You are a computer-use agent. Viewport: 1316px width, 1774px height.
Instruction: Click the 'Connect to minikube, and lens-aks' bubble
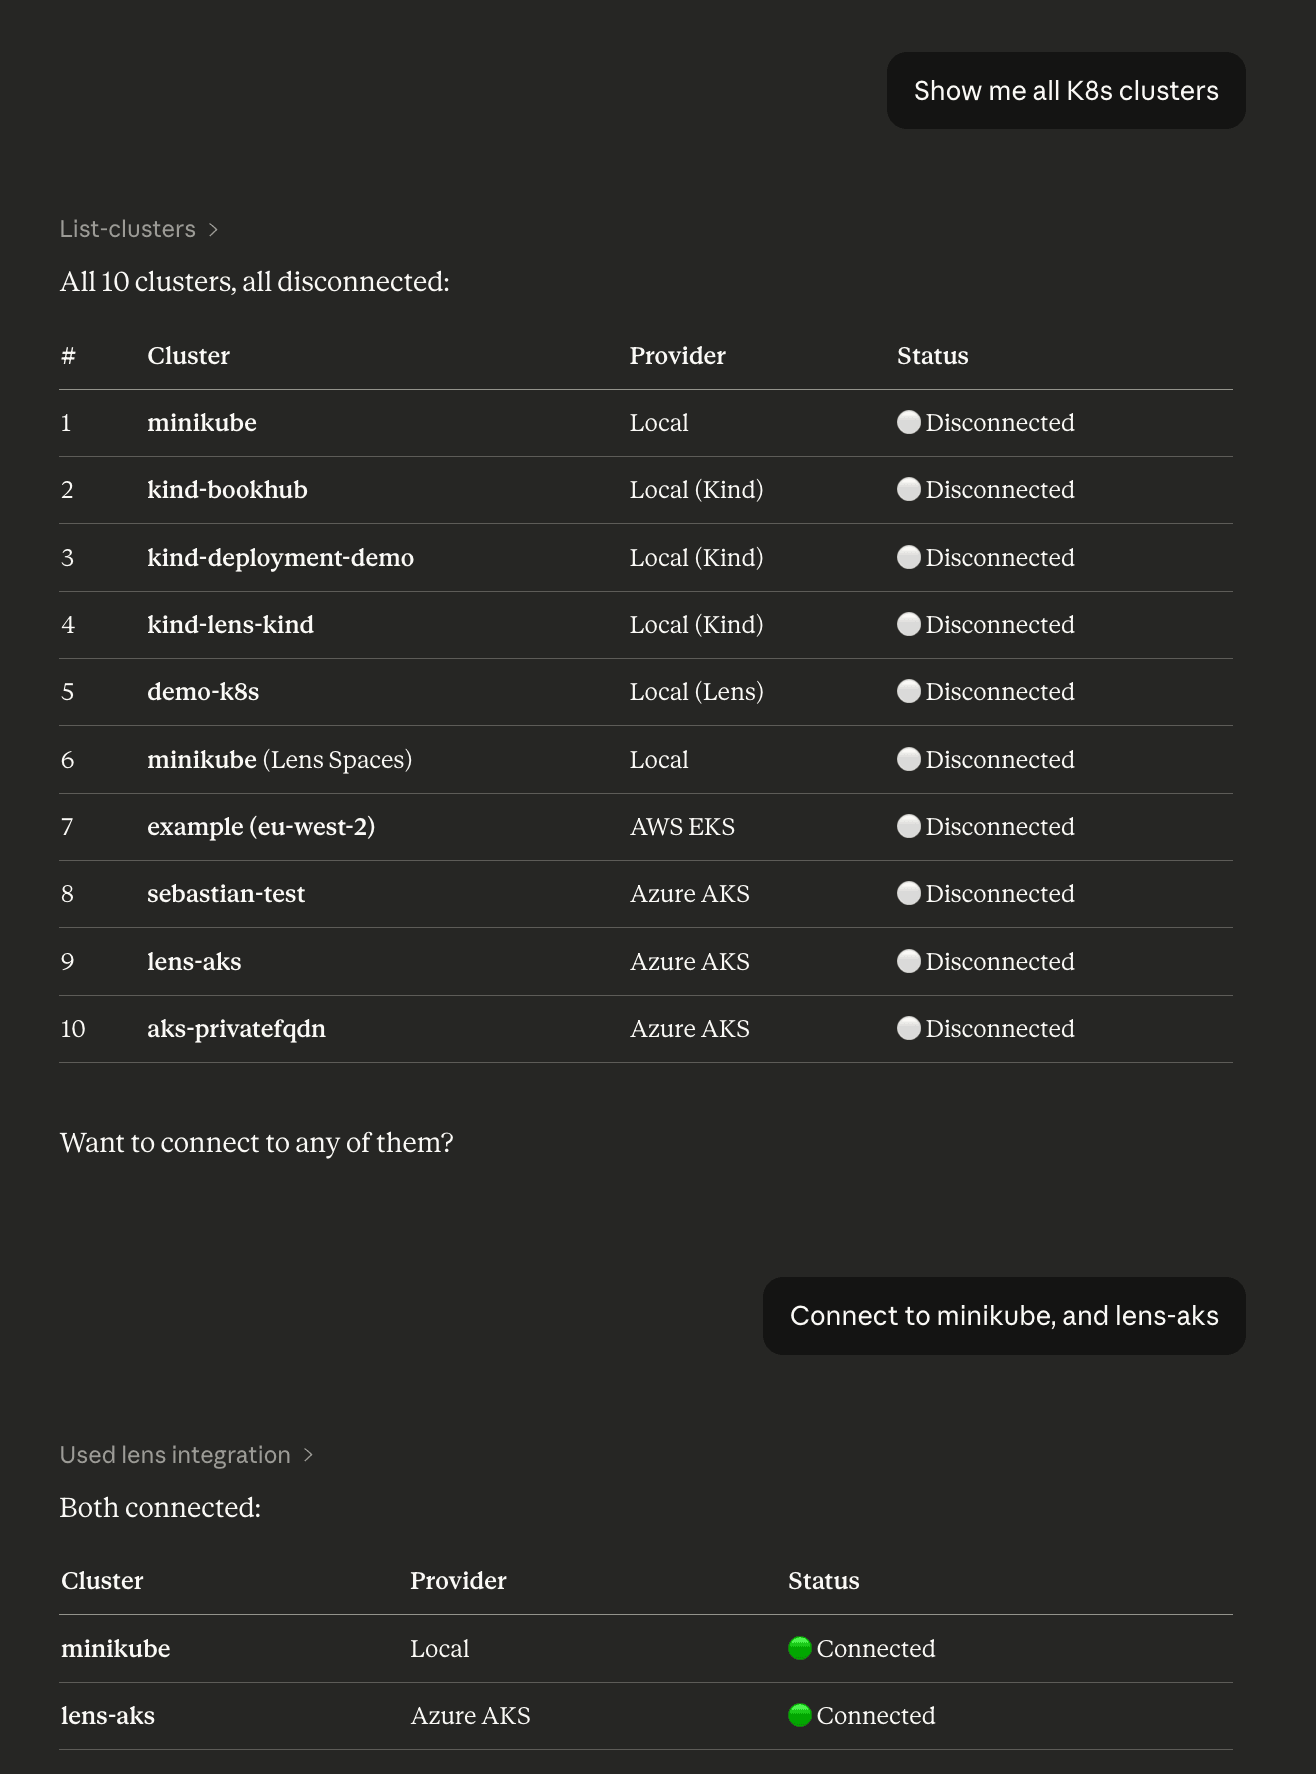point(1004,1316)
